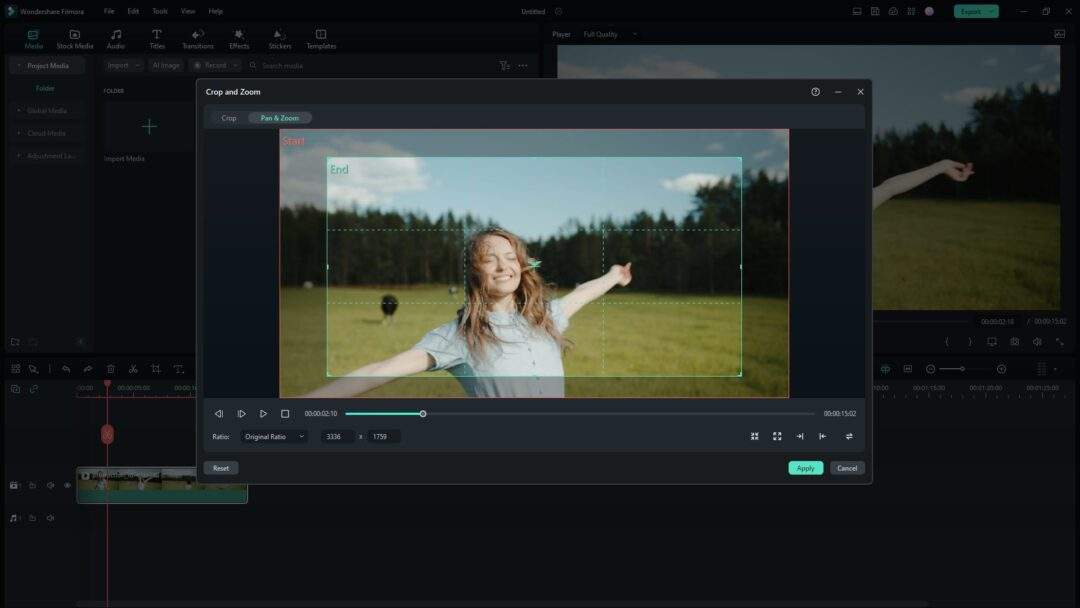Open the Effects panel
The height and width of the screenshot is (608, 1080).
pos(238,39)
